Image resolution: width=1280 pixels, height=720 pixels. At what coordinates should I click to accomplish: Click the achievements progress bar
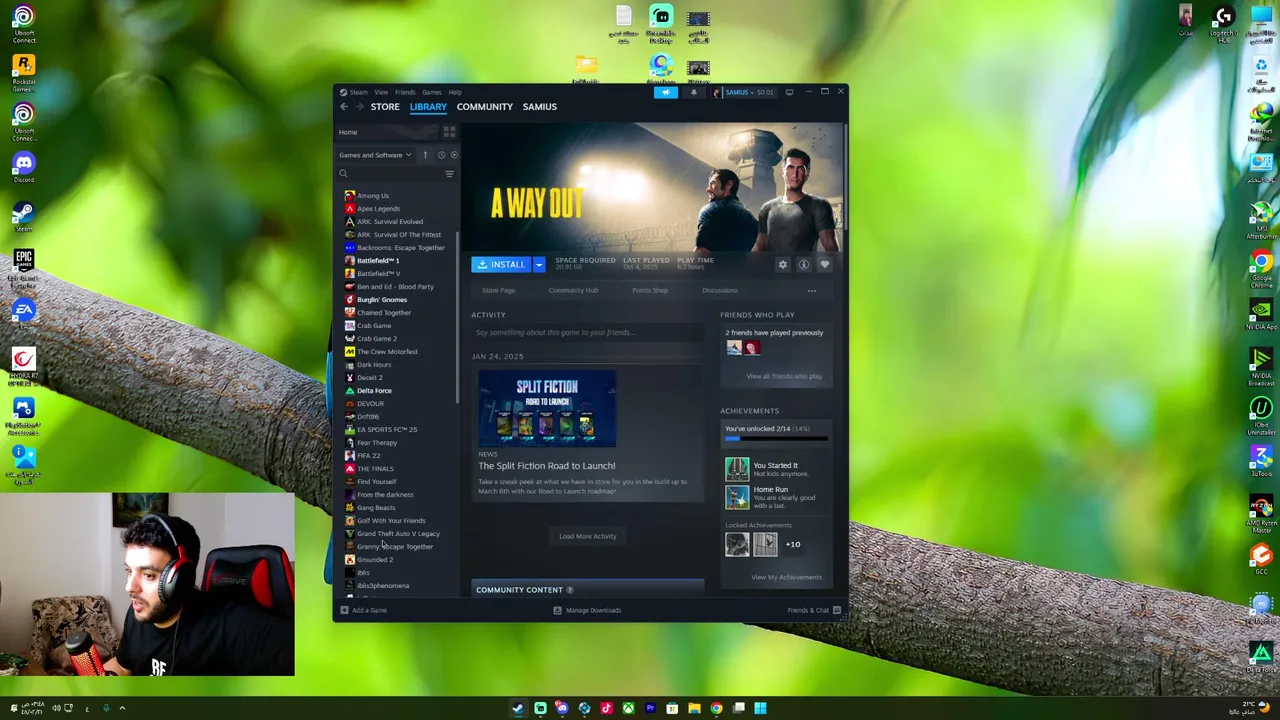(x=777, y=439)
